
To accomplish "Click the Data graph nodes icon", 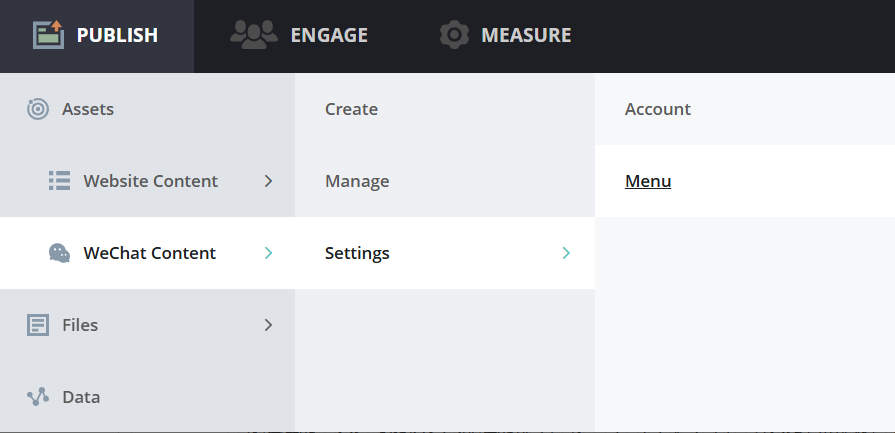I will (x=38, y=397).
